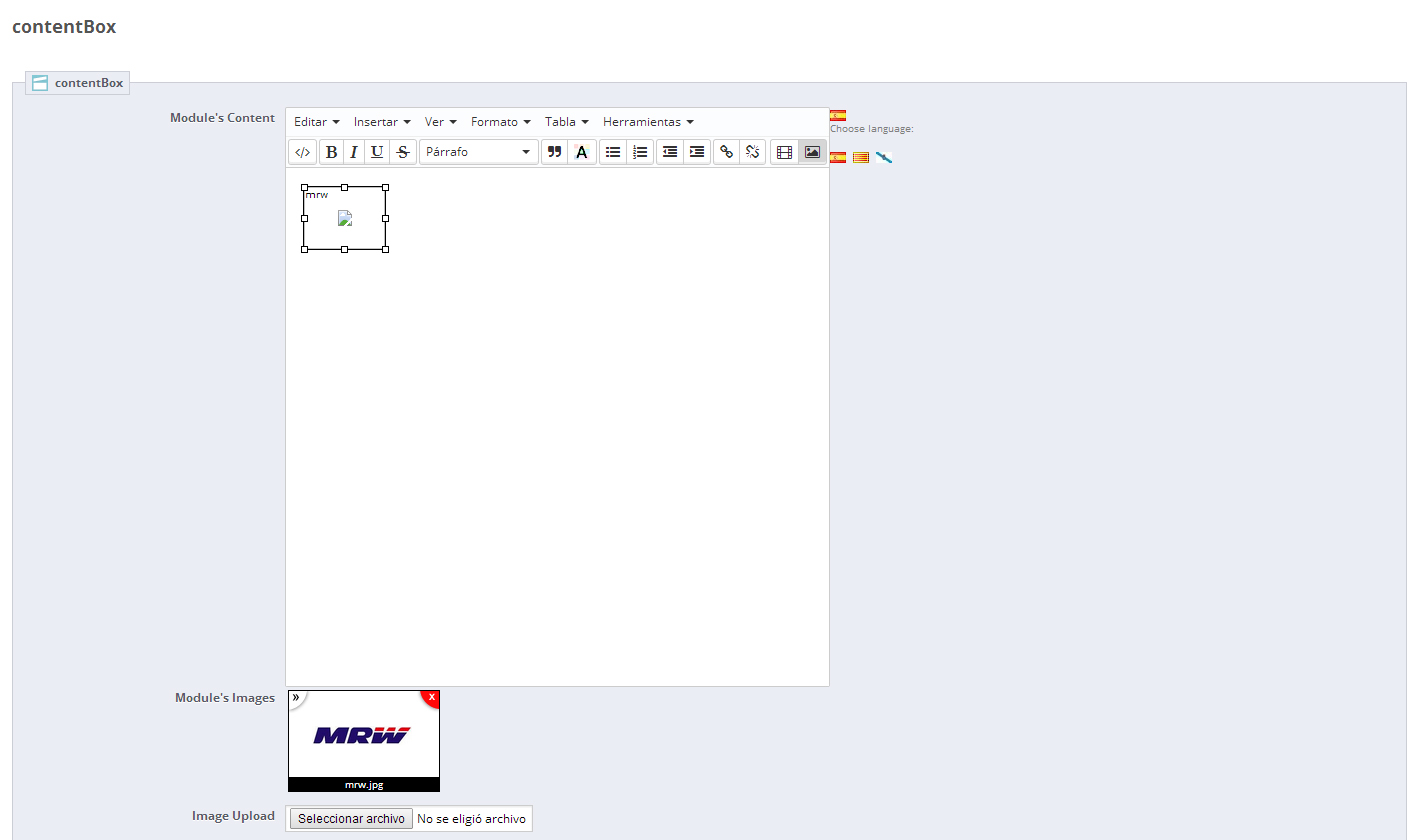Remove link with the unlink button
This screenshot has height=840, width=1407.
[x=753, y=152]
